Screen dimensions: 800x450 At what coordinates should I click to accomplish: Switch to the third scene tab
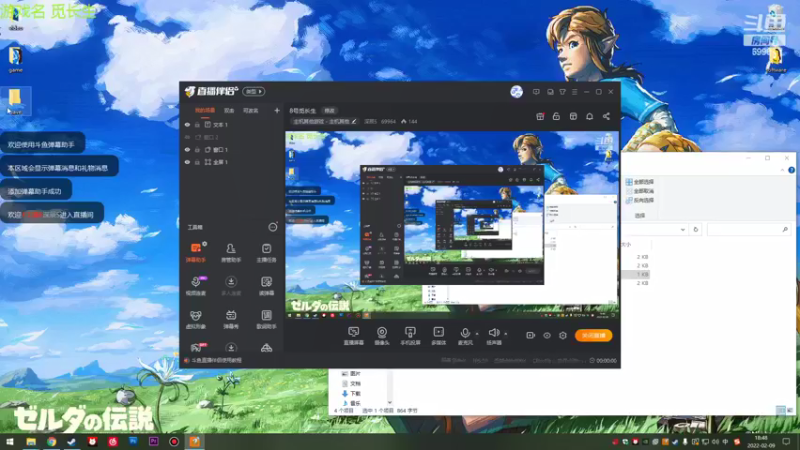click(x=251, y=110)
